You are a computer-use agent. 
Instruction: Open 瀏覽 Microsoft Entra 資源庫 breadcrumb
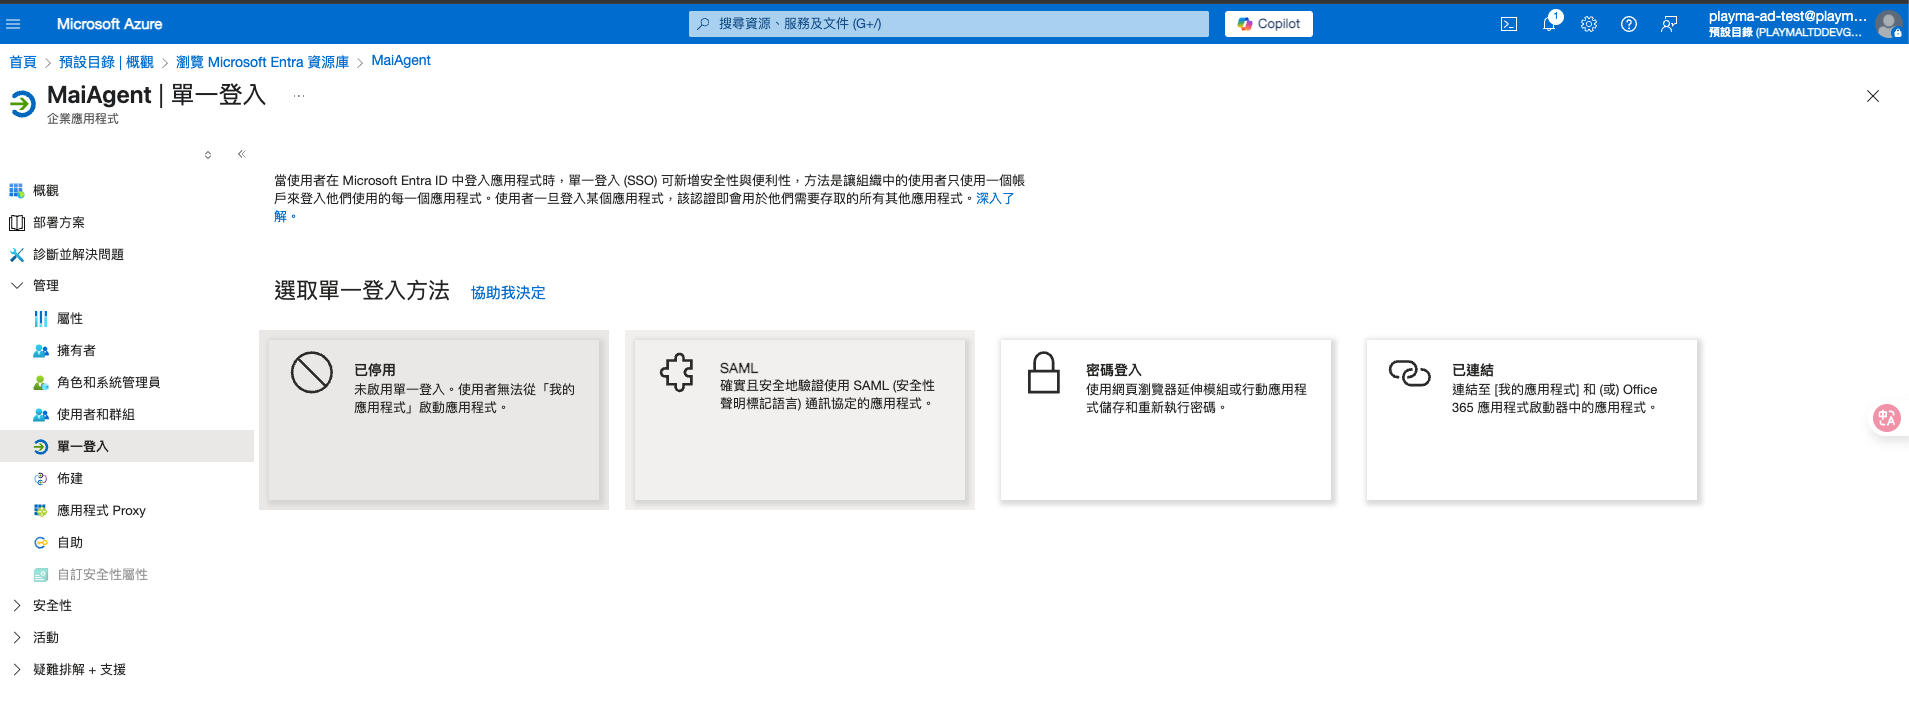pos(262,62)
